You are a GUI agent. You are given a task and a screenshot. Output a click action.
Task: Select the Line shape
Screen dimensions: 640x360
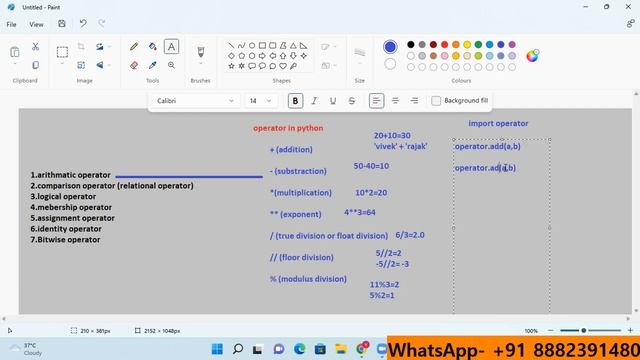[x=231, y=45]
